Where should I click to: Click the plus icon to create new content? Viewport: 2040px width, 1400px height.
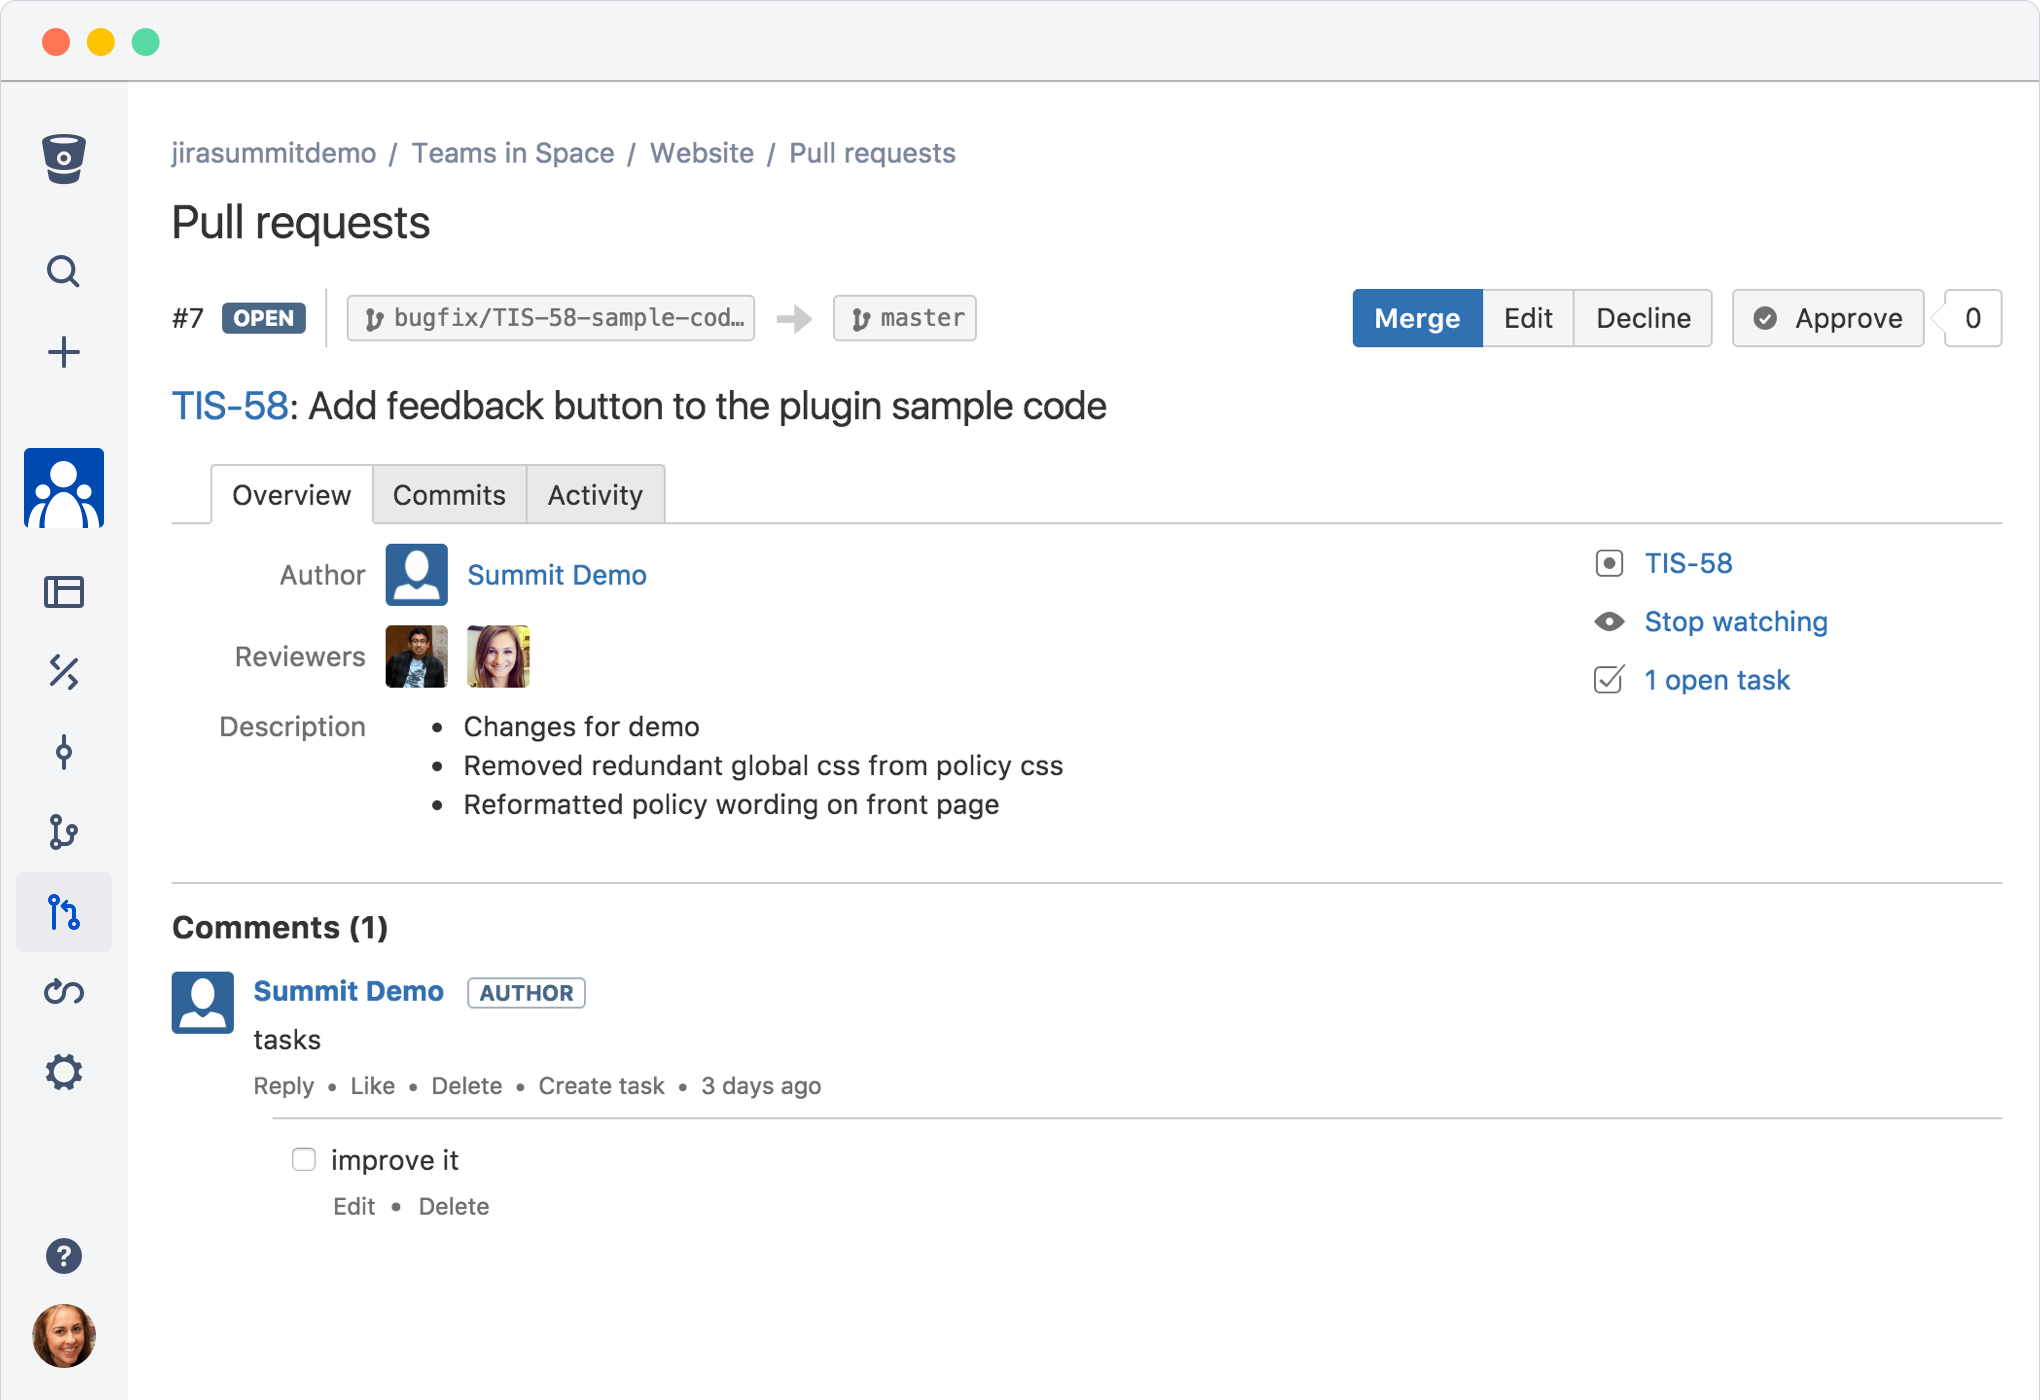tap(64, 352)
